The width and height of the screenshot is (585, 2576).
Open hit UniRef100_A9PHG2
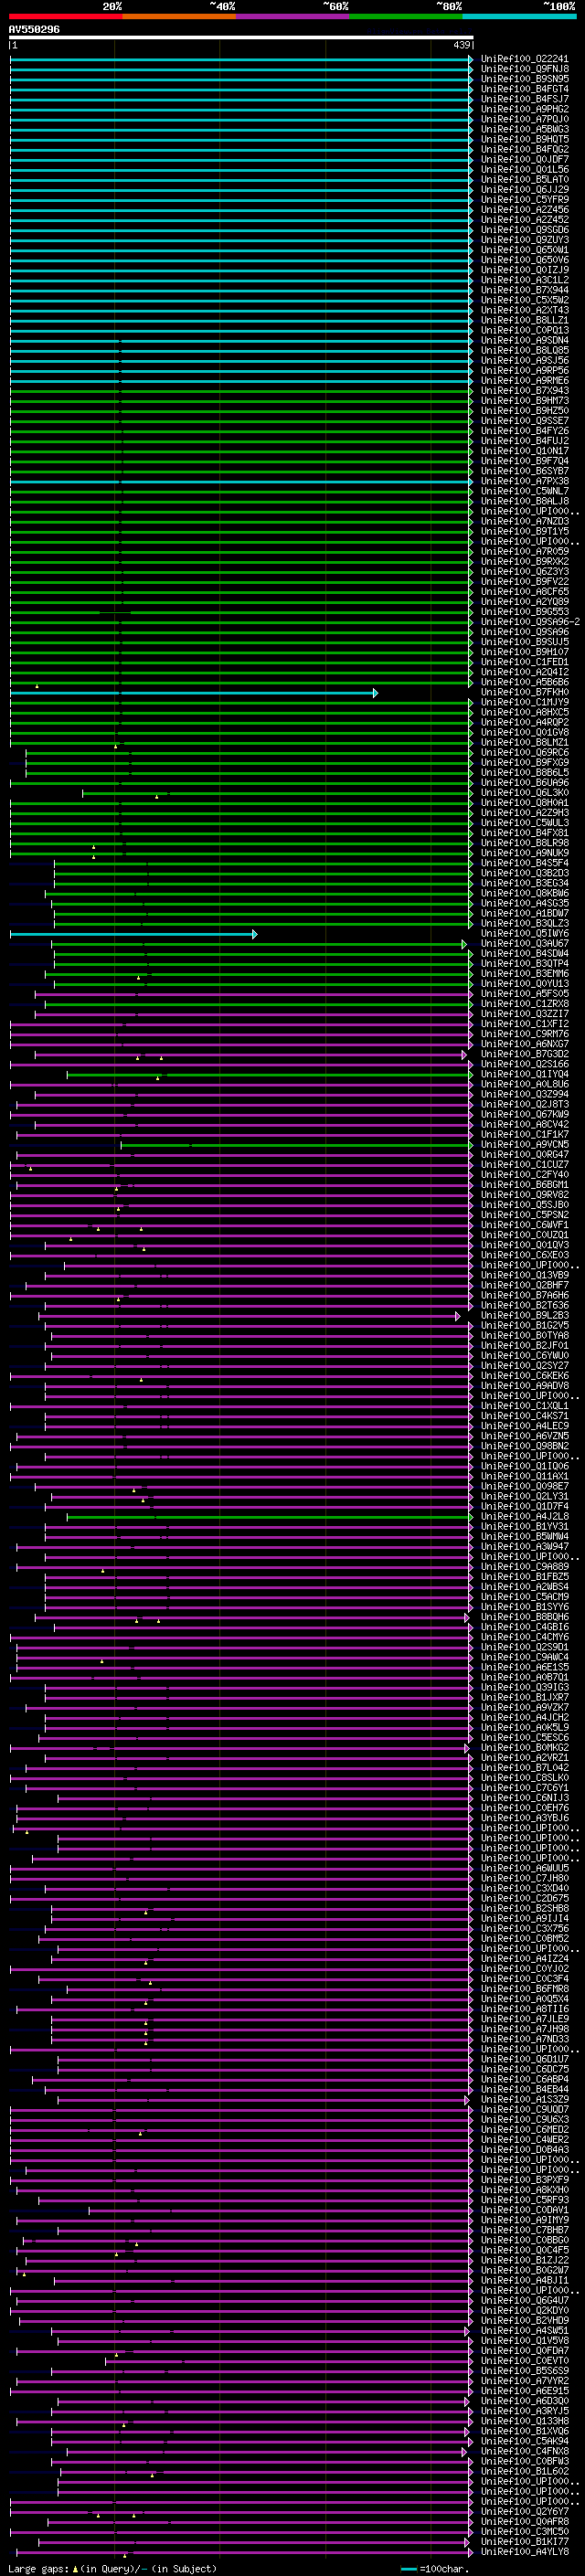coord(525,109)
